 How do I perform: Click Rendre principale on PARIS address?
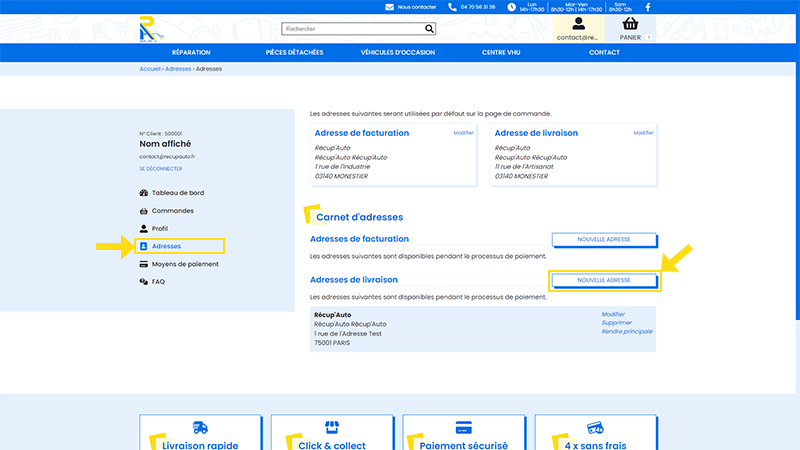627,331
